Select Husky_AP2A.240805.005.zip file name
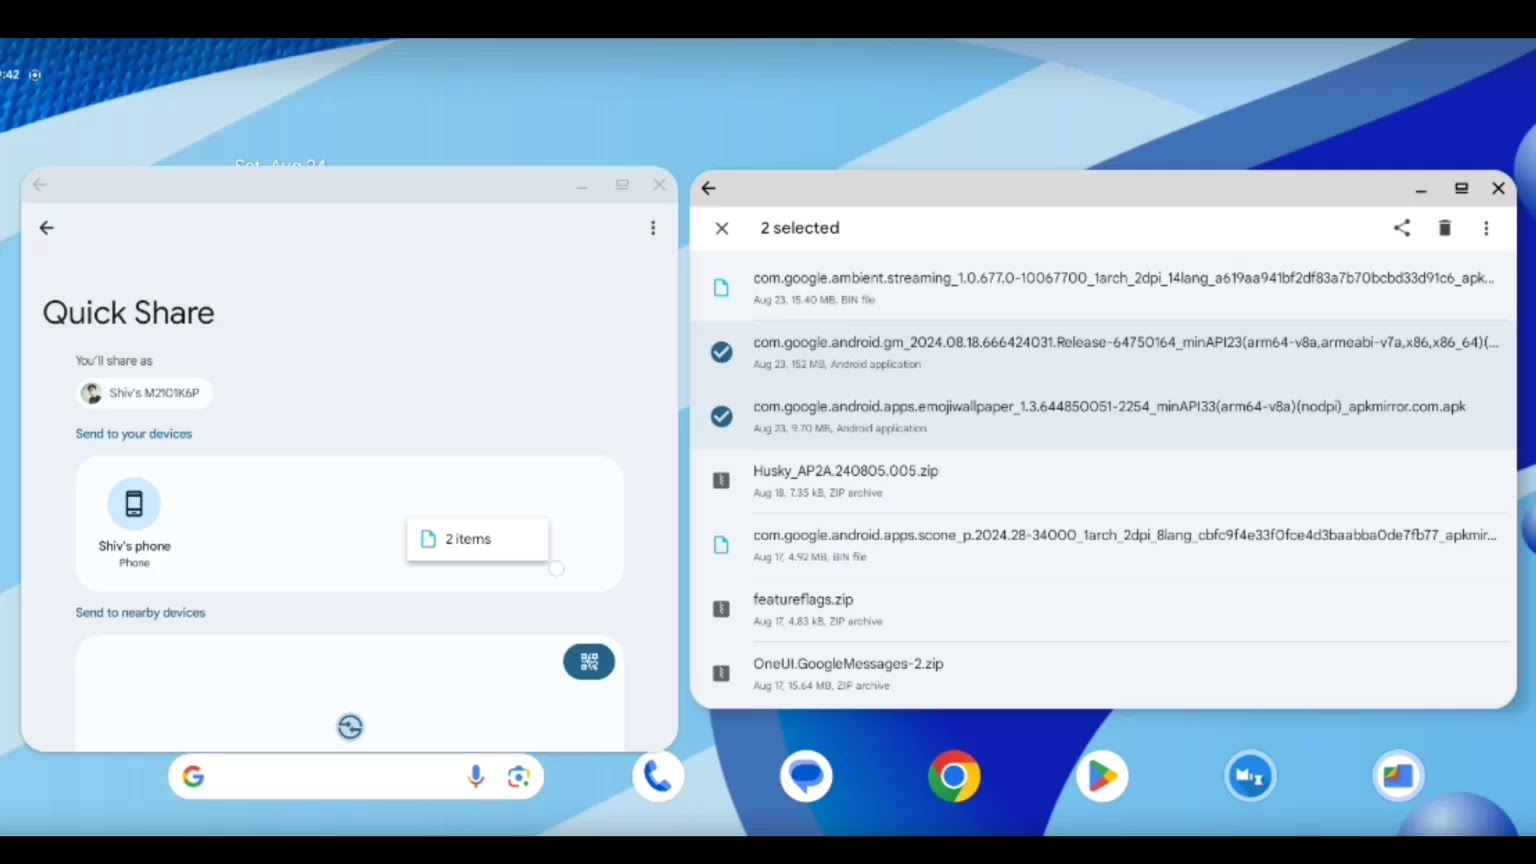The image size is (1536, 864). (x=846, y=471)
